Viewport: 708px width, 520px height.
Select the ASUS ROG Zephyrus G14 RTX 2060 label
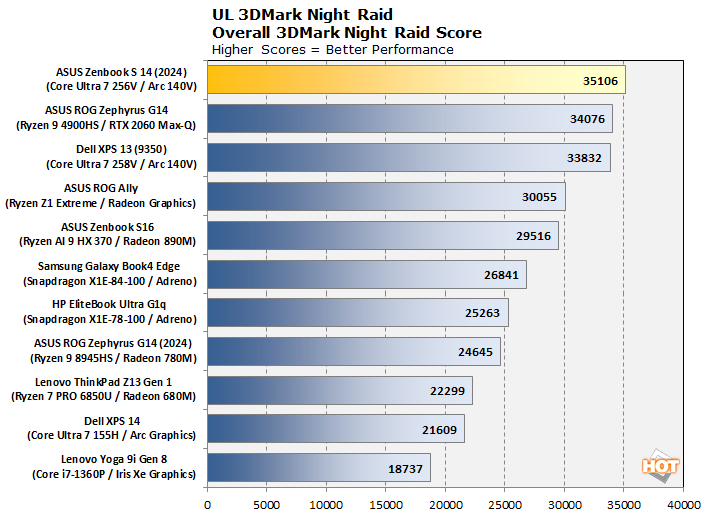pos(107,110)
